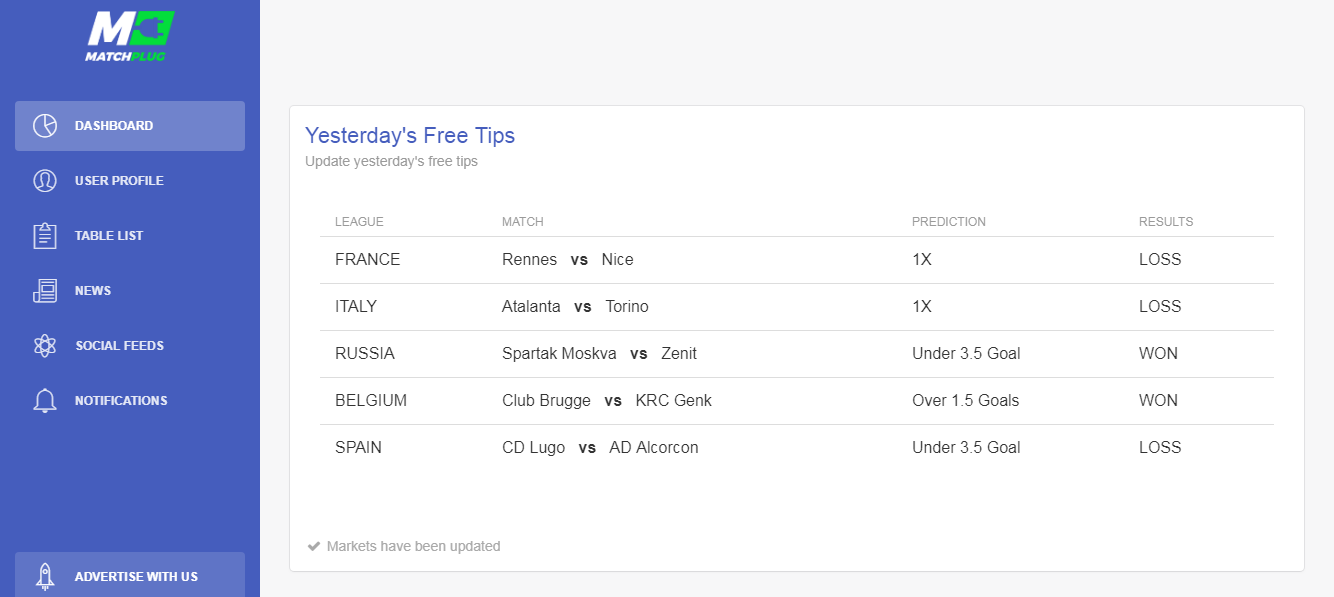Click the News newspaper icon
Image resolution: width=1334 pixels, height=597 pixels.
(45, 291)
